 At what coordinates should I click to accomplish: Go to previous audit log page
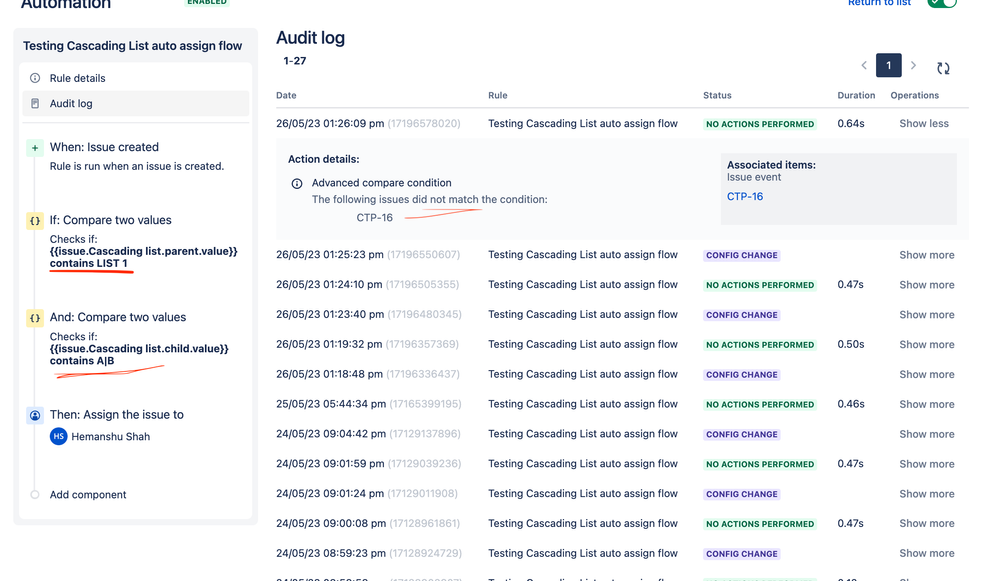pyautogui.click(x=864, y=65)
